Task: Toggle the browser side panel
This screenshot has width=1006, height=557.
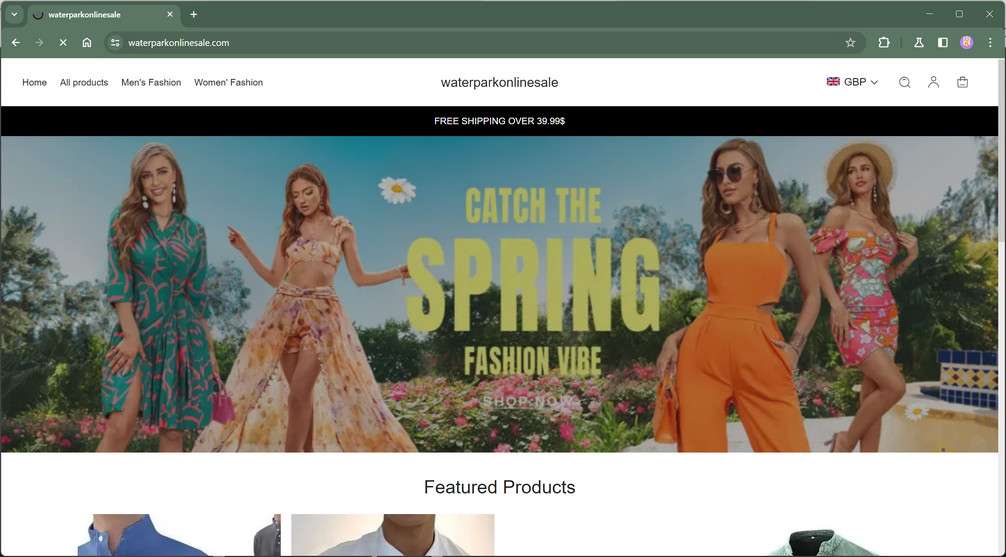Action: click(942, 42)
